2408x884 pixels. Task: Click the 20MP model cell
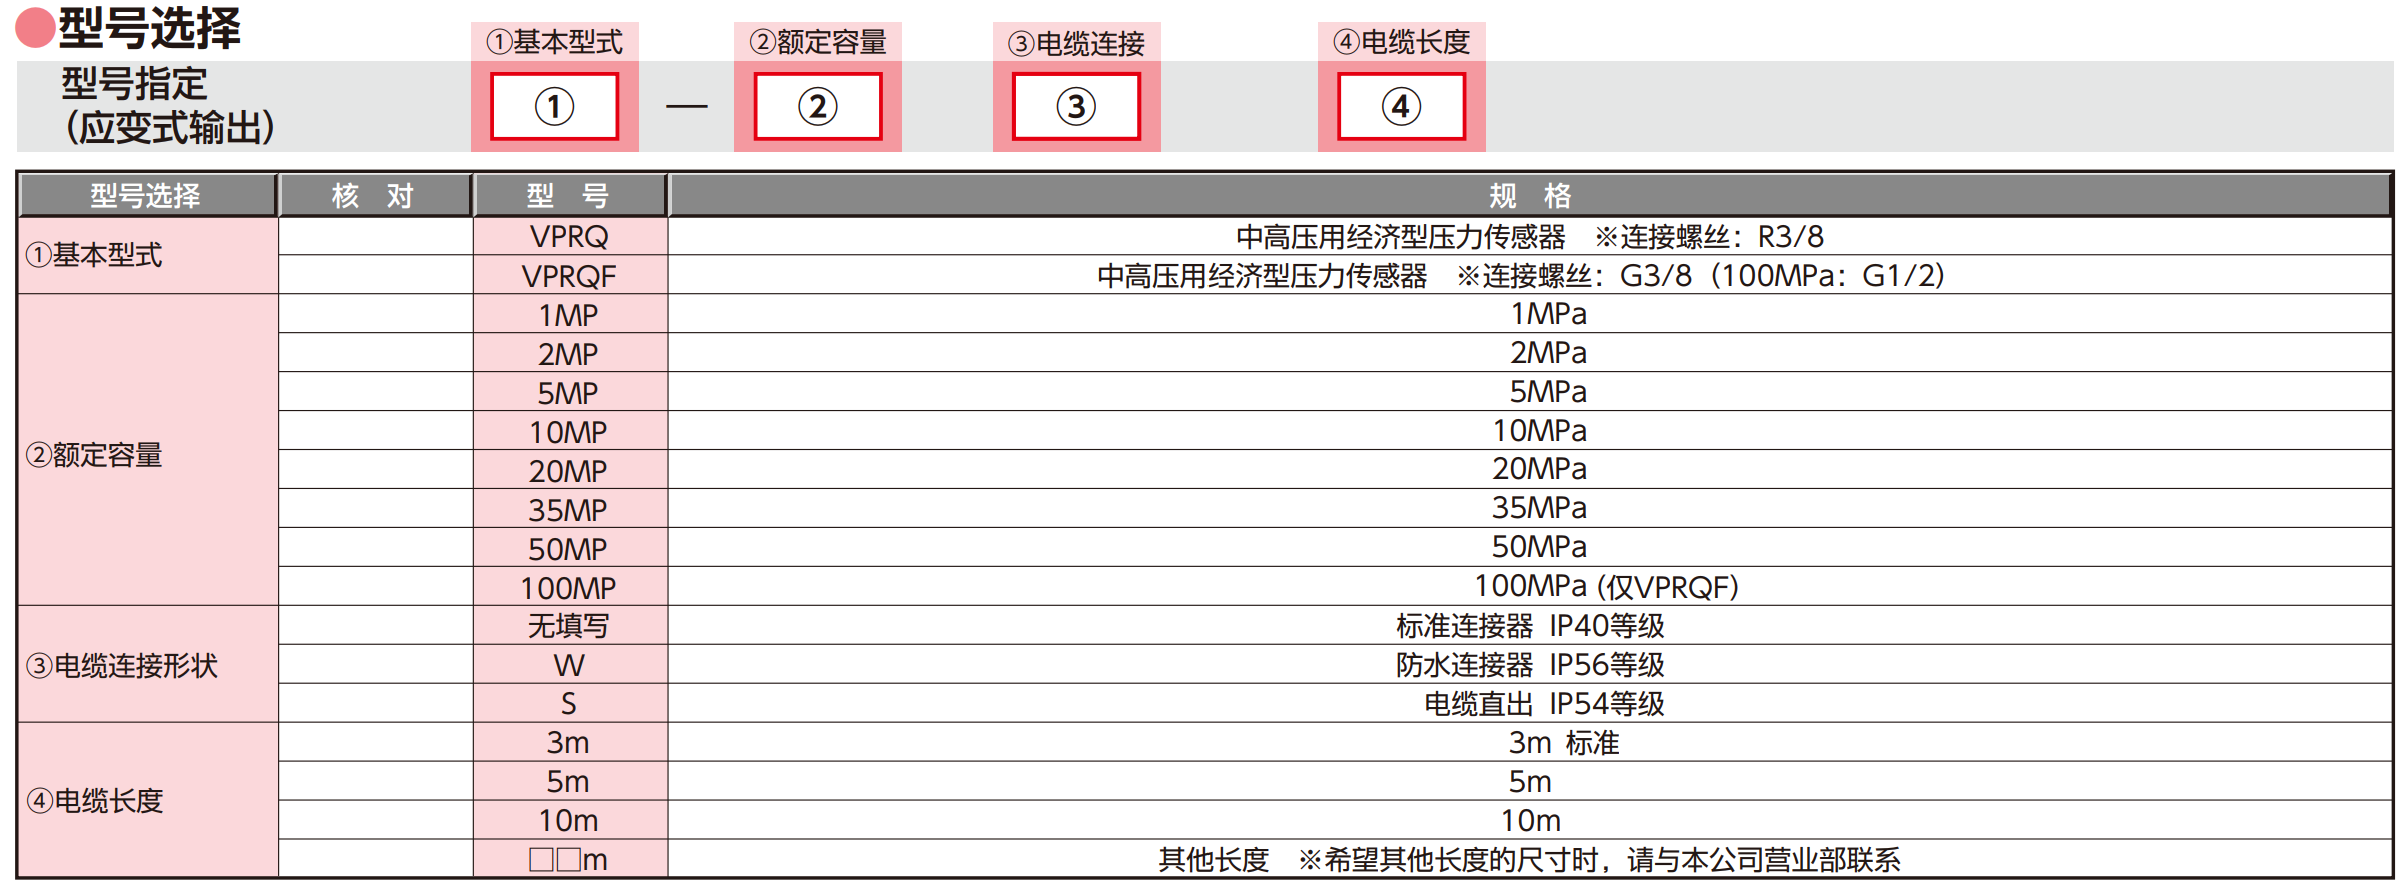(x=570, y=470)
